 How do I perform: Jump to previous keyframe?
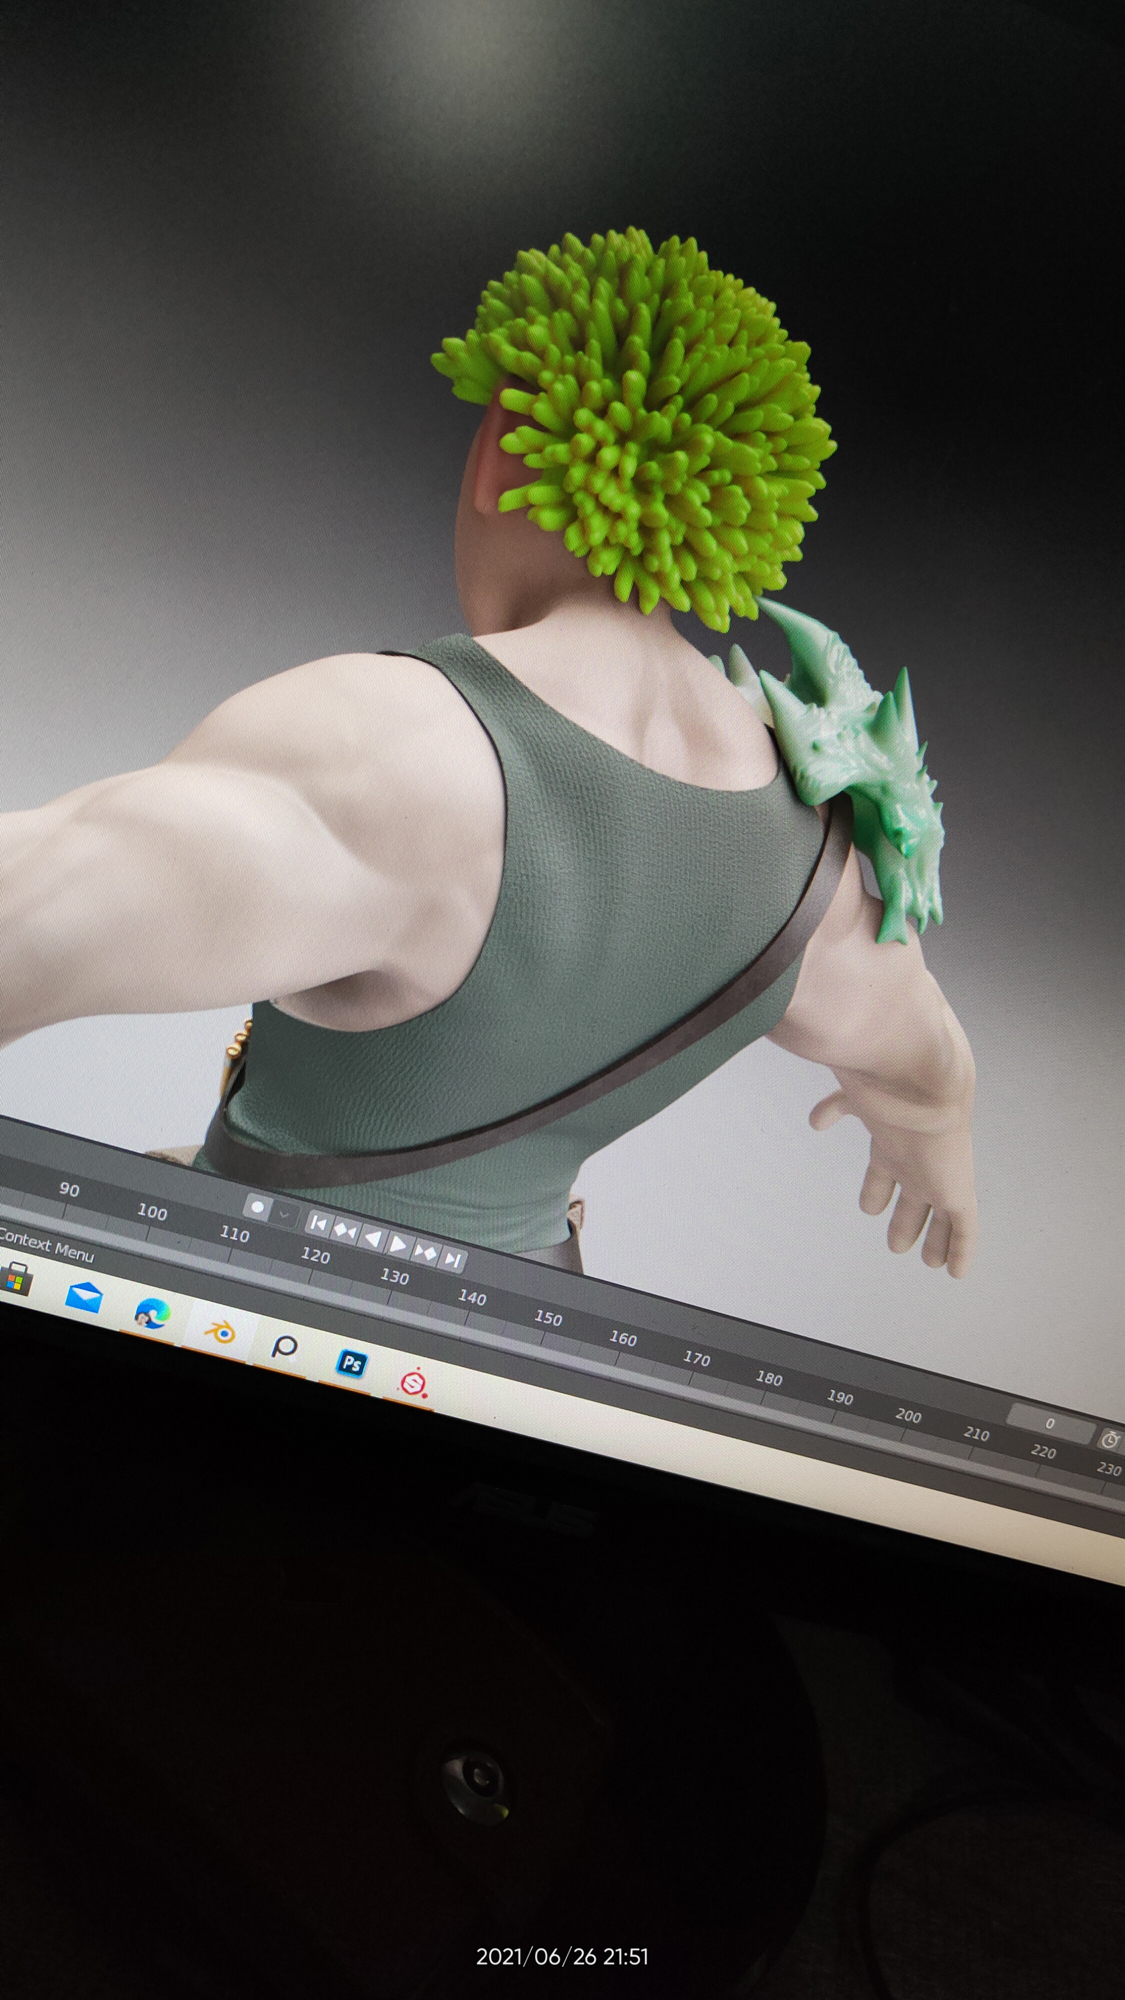[x=345, y=1231]
